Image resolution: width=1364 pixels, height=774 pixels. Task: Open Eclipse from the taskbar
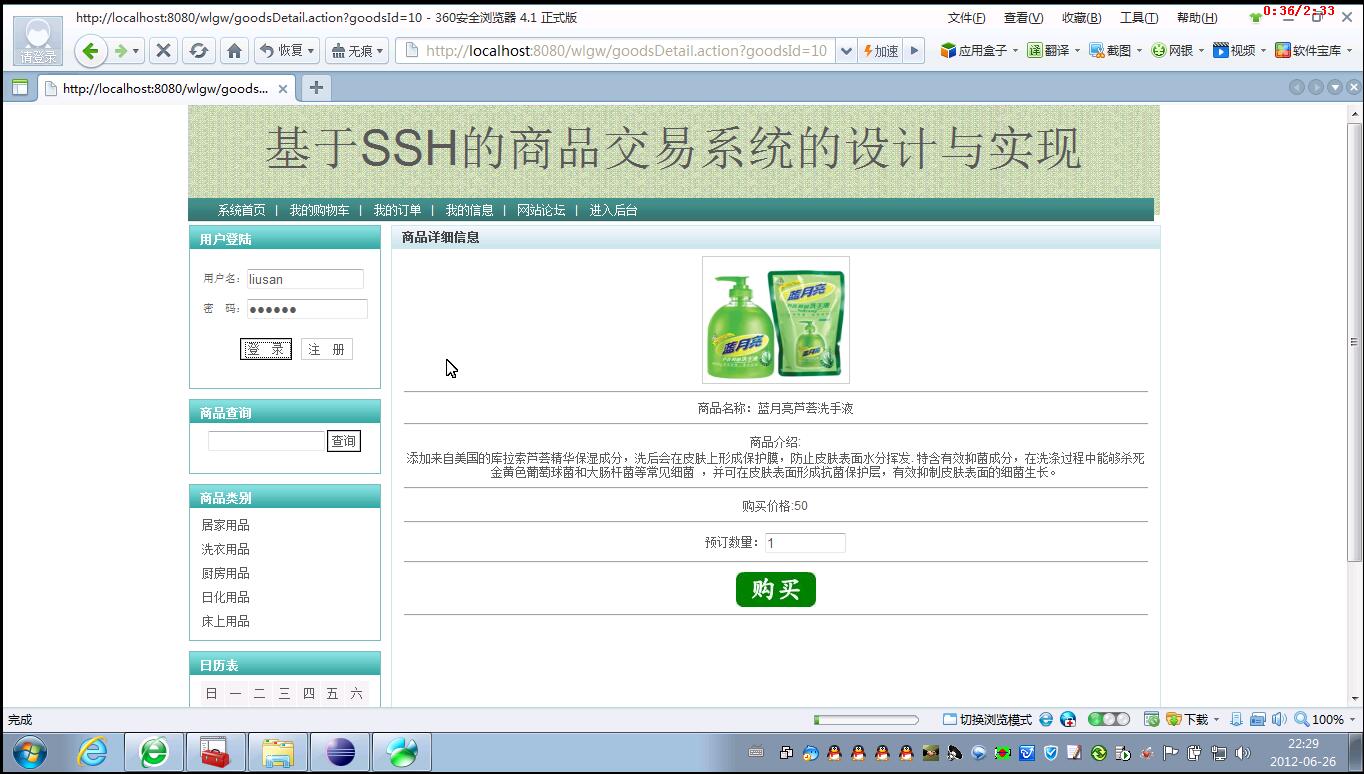click(340, 752)
